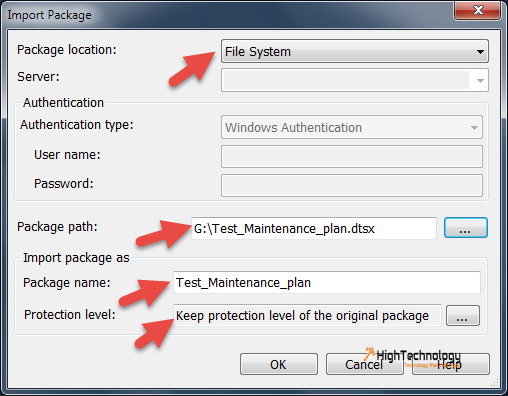
Task: Open the Package location dropdown showing File System
Action: coord(355,51)
